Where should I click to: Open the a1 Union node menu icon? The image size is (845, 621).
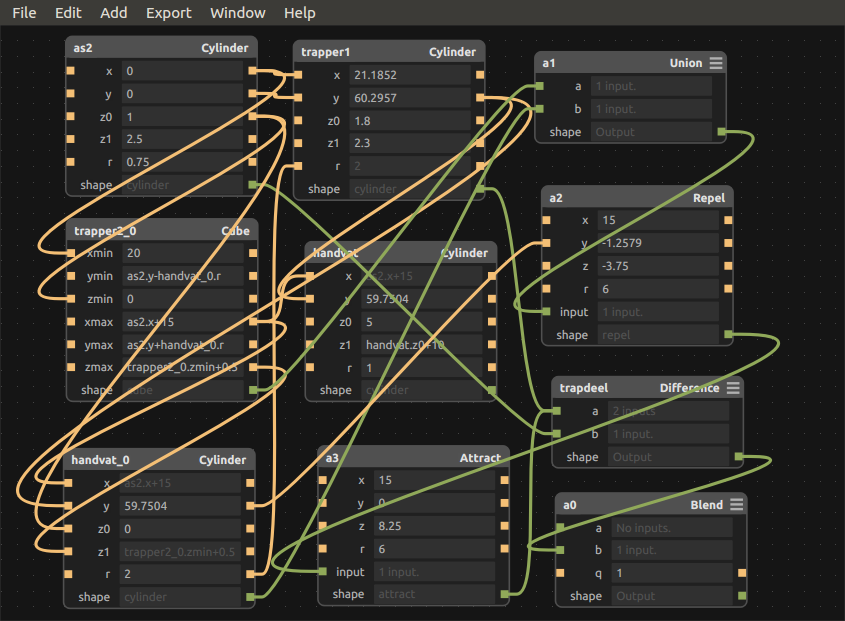click(716, 63)
